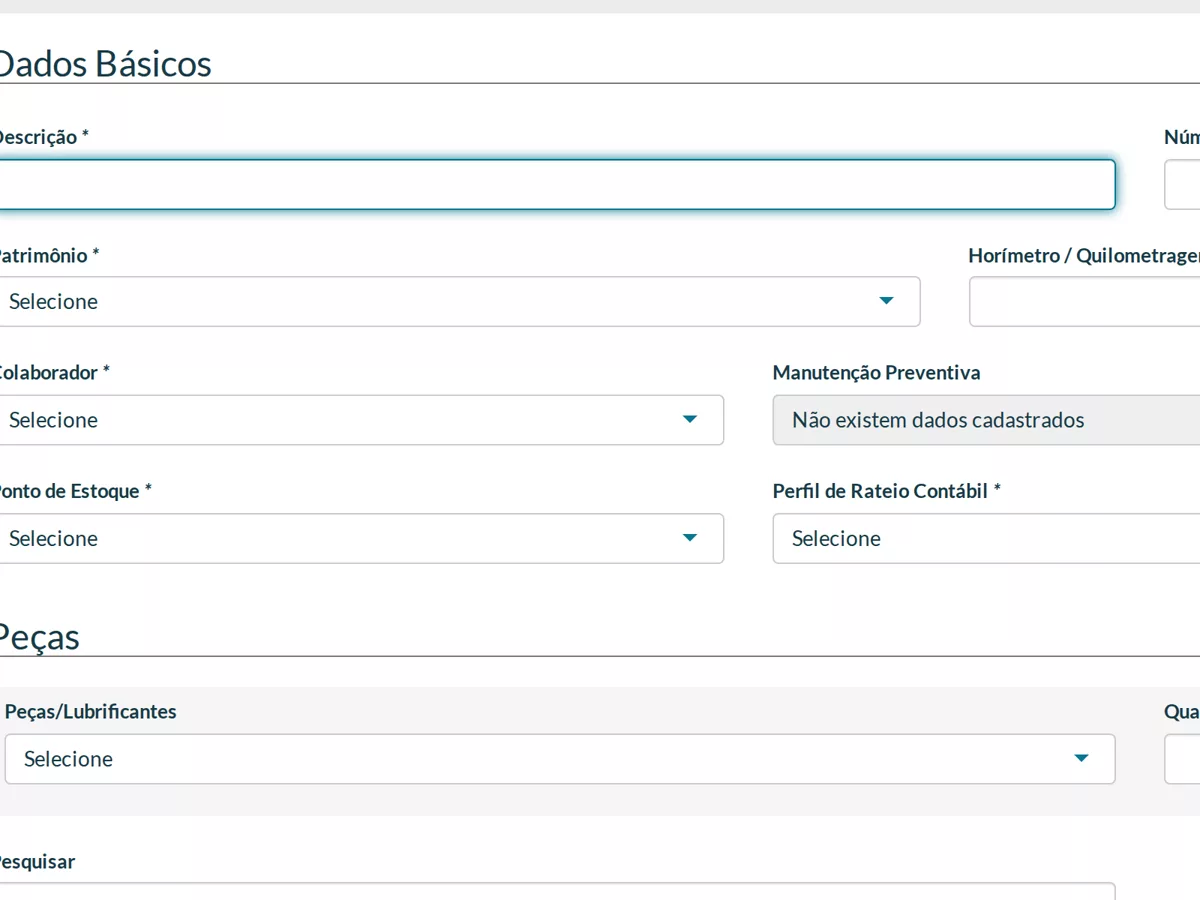Click the "Descrição *" field label
The image size is (1200, 900).
pyautogui.click(x=43, y=137)
